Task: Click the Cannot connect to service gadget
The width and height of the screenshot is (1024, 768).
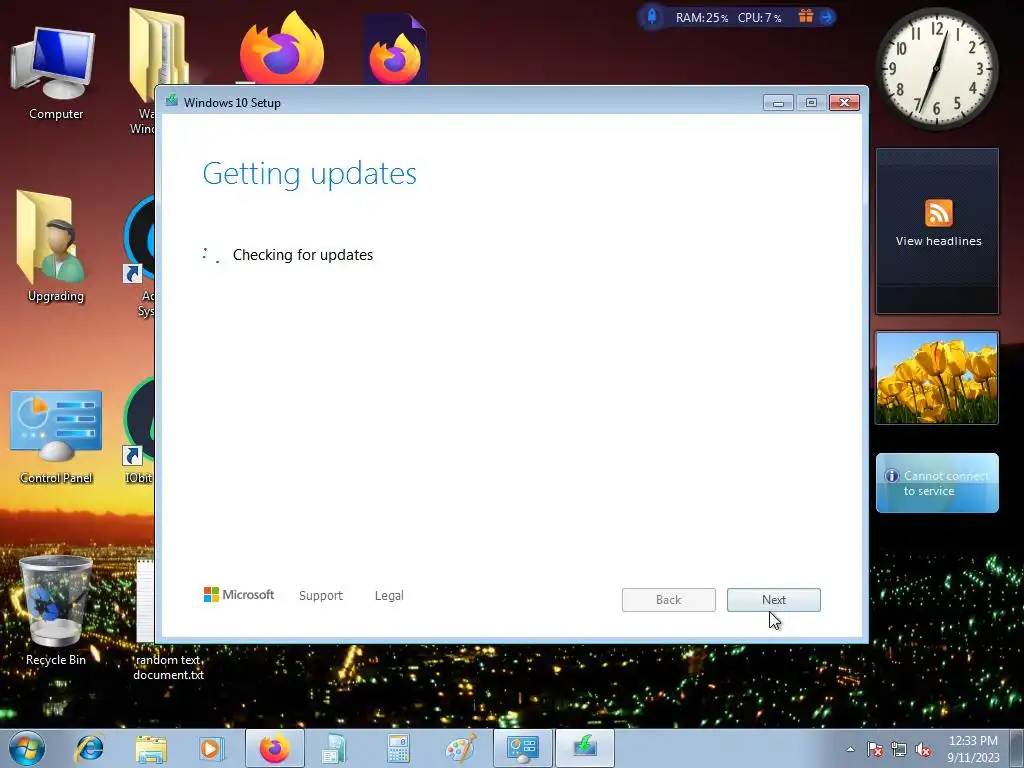Action: [x=936, y=483]
